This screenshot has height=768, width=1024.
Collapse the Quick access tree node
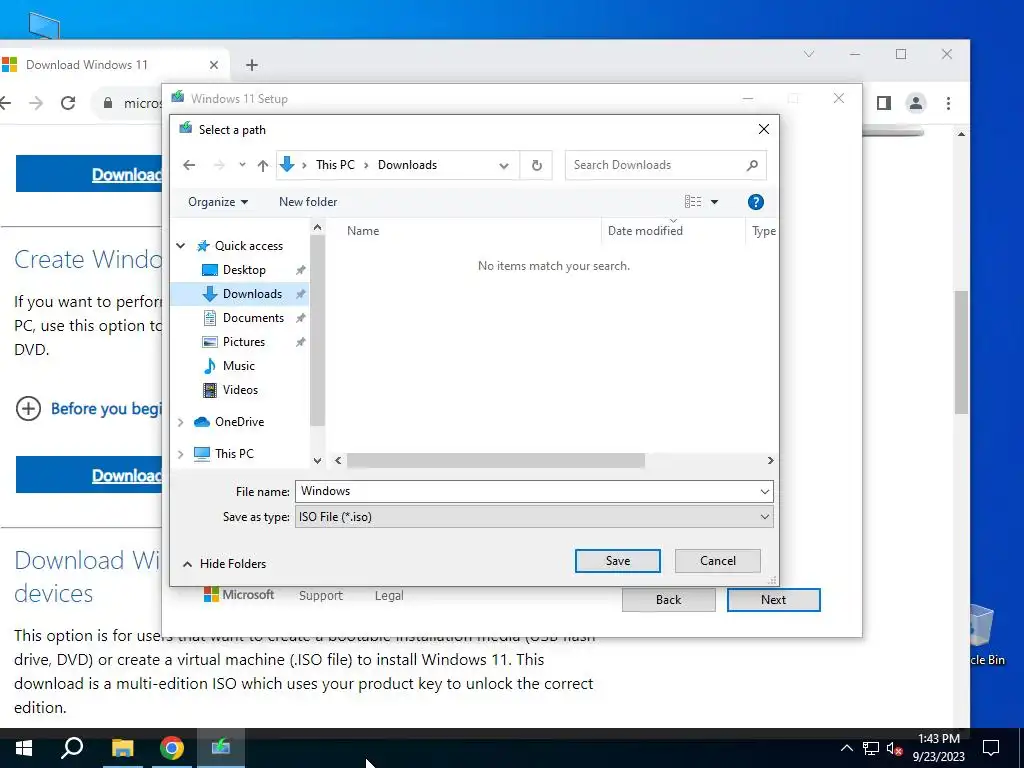[181, 246]
